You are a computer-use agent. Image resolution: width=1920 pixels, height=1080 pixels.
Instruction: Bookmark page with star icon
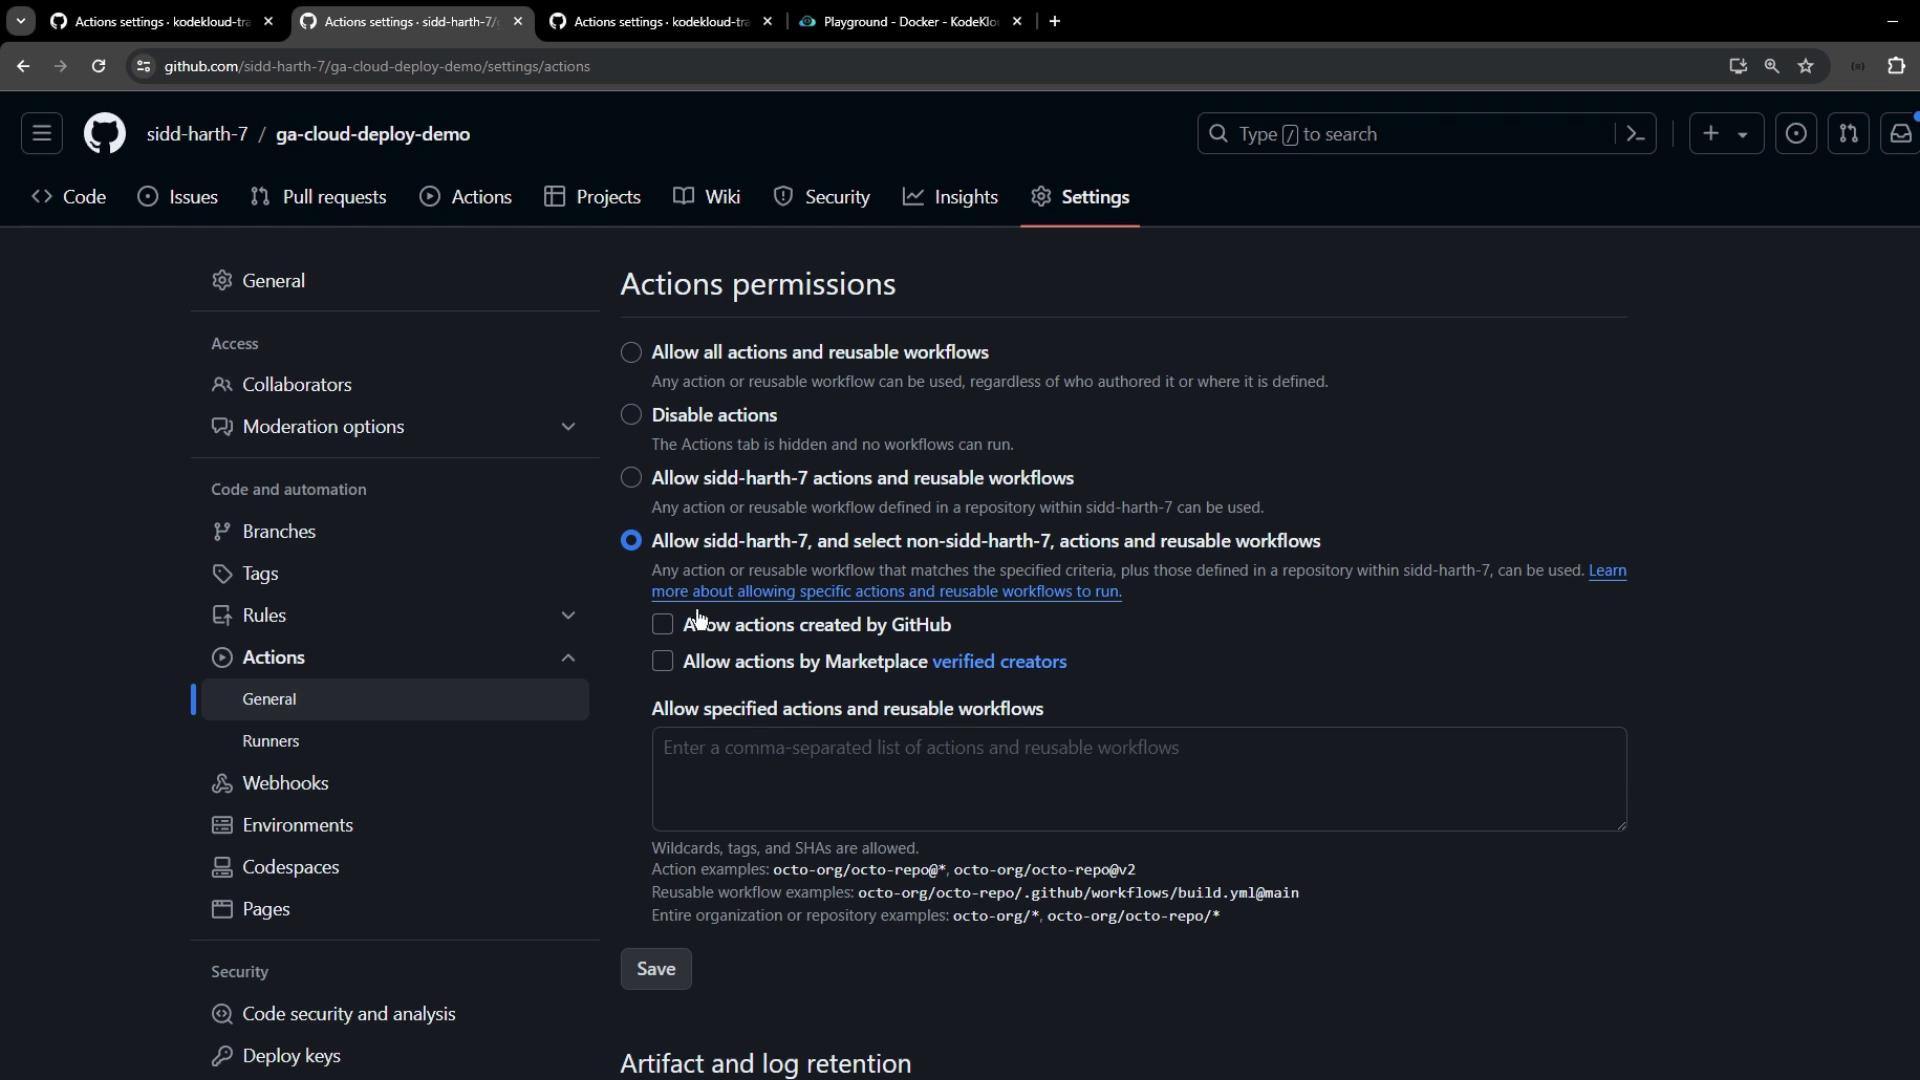pyautogui.click(x=1806, y=66)
